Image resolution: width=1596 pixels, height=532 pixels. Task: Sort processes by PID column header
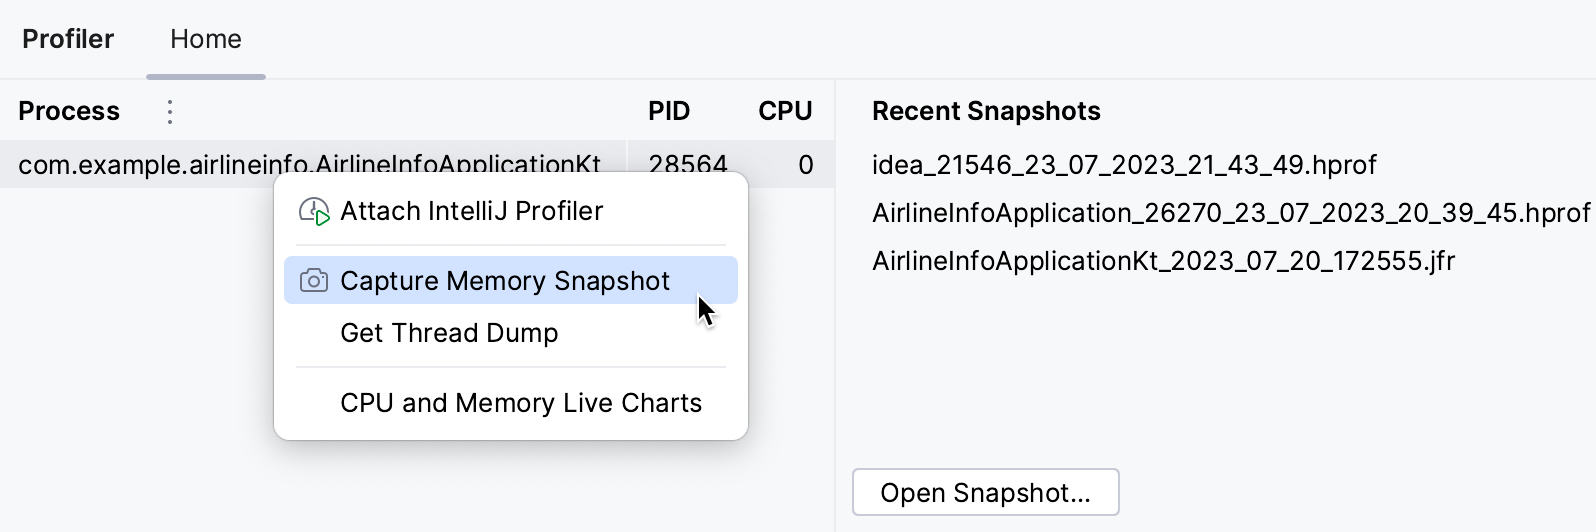(x=669, y=111)
